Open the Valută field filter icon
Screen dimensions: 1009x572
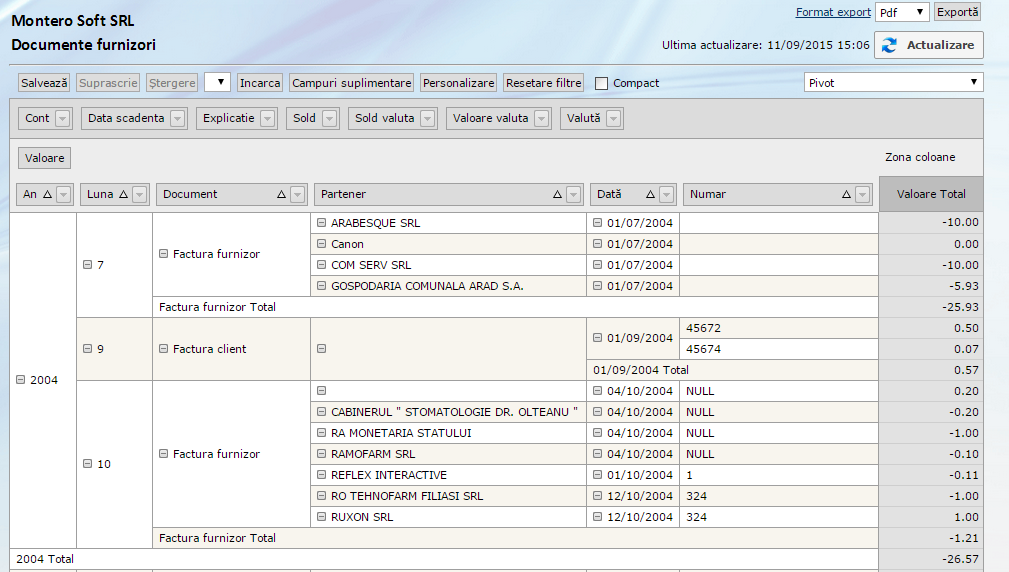[x=614, y=118]
